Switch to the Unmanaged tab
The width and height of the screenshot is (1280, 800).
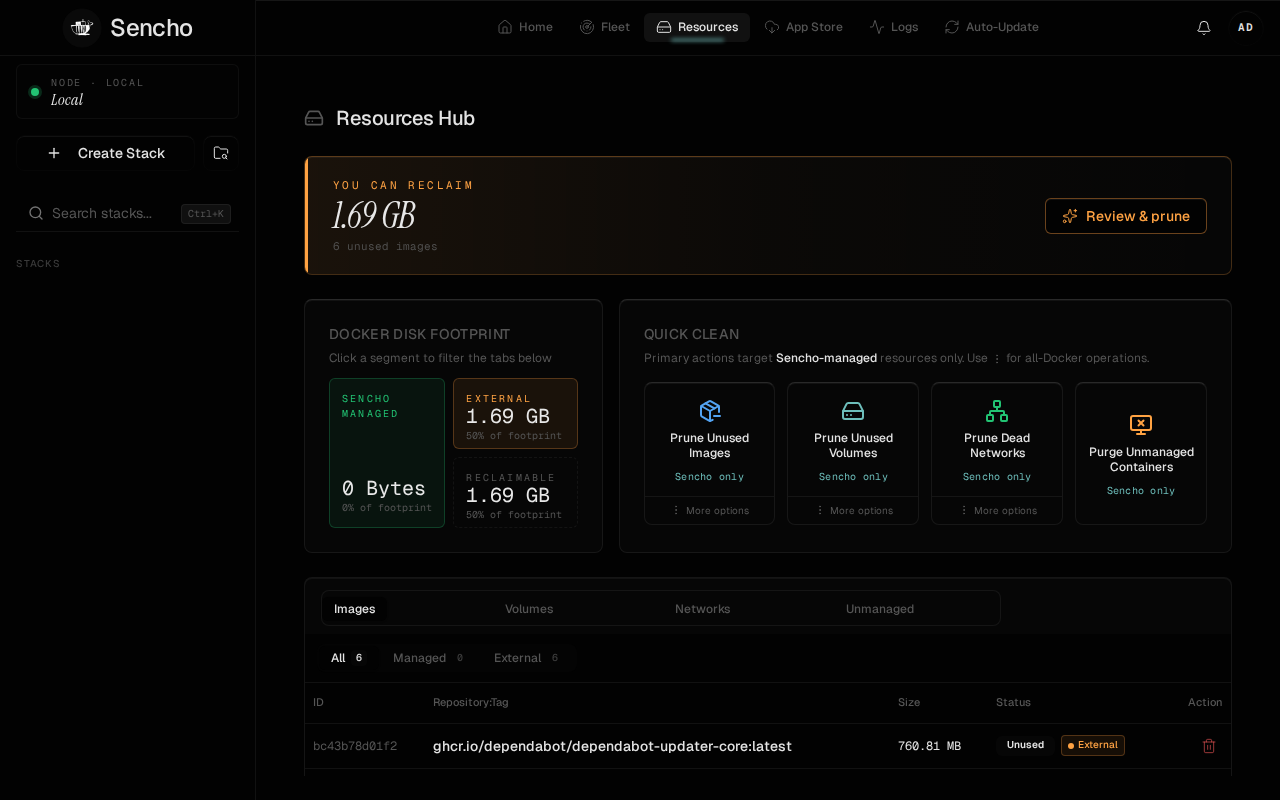[880, 609]
